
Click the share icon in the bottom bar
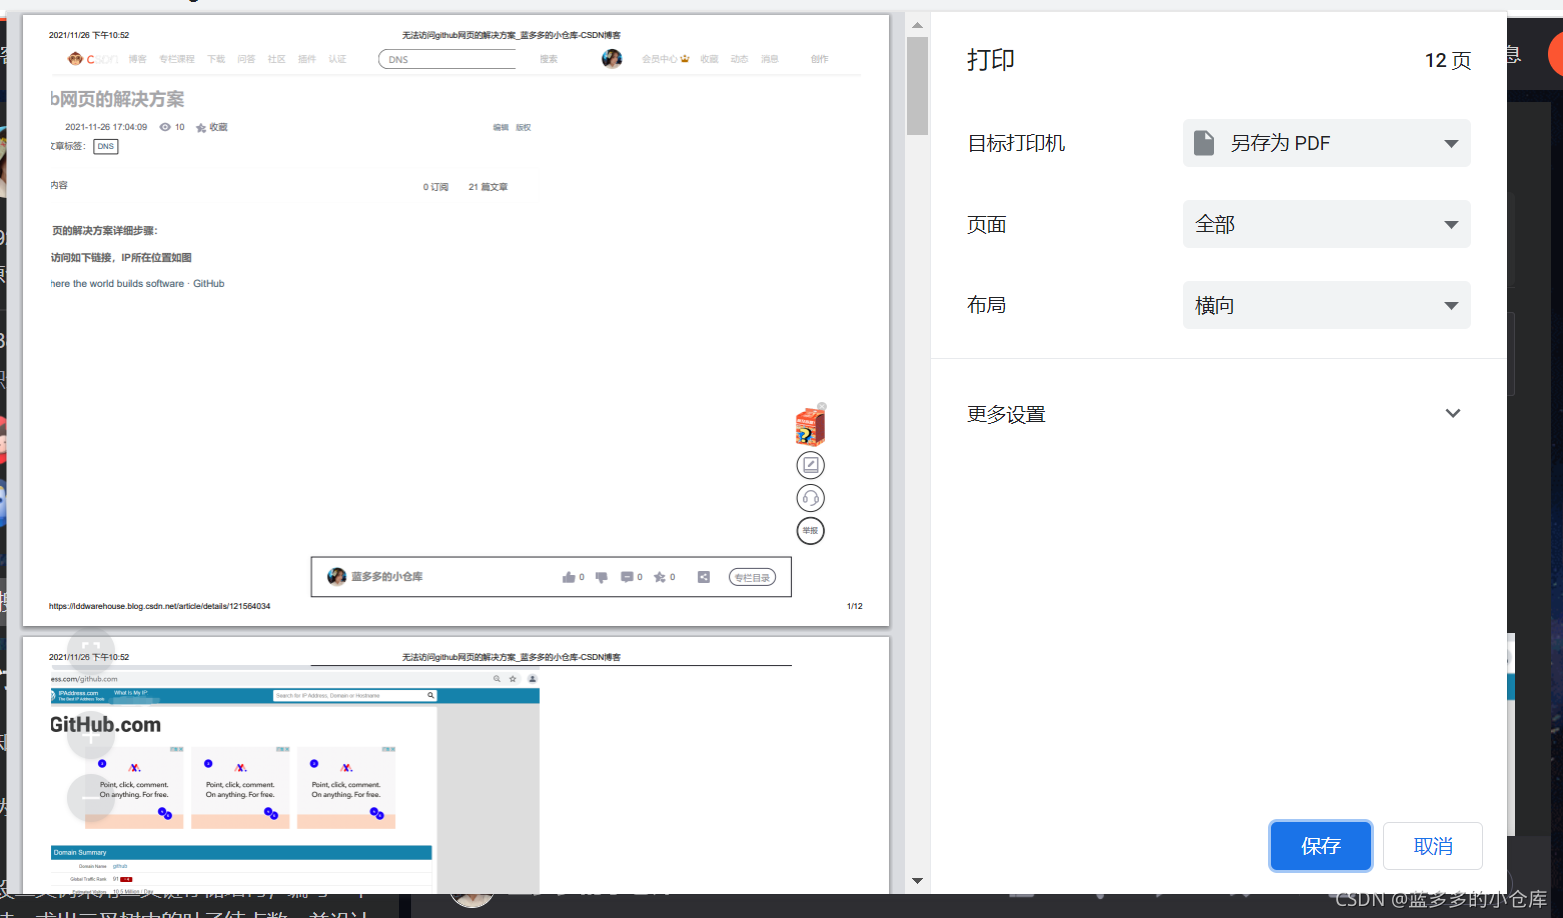coord(704,577)
